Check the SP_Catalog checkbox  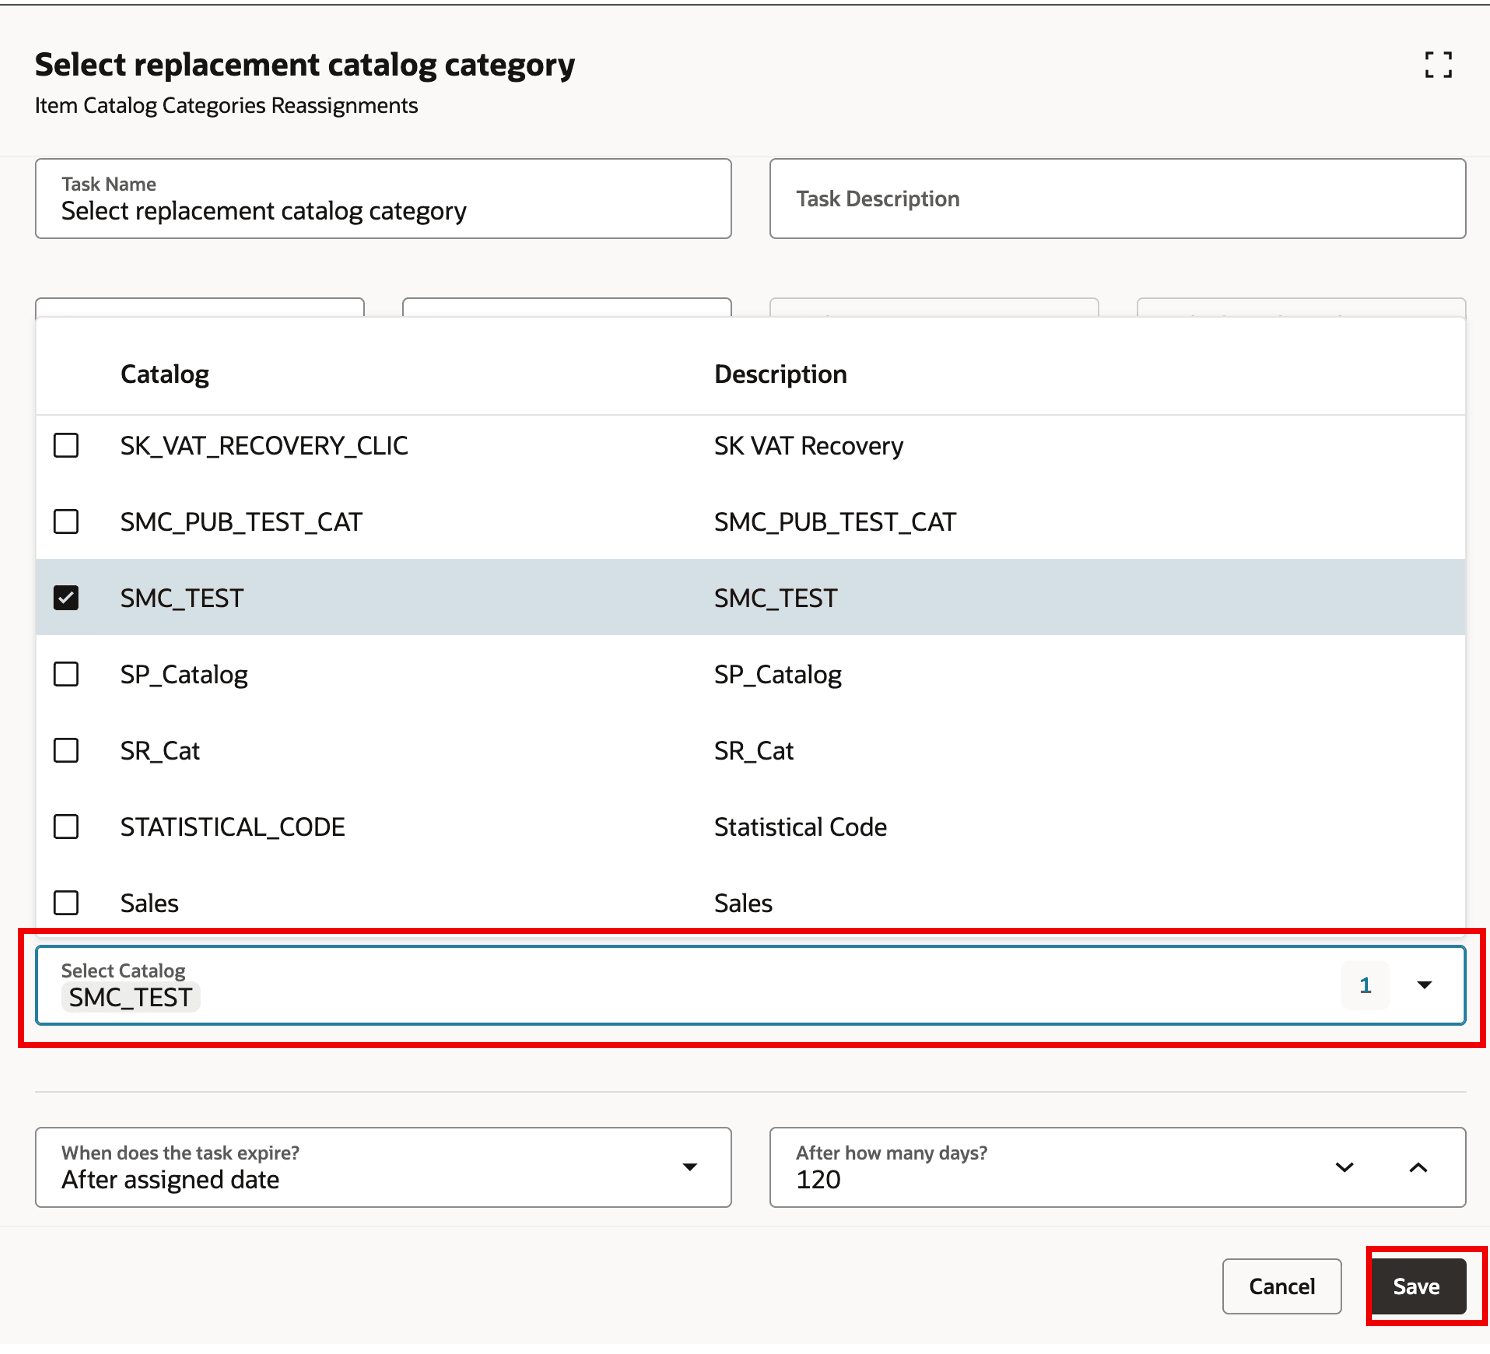[x=67, y=674]
